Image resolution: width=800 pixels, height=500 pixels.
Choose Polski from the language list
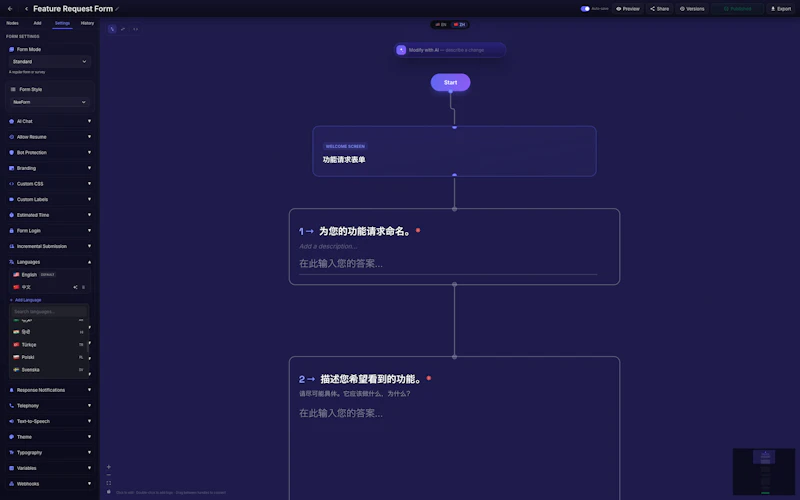click(x=49, y=357)
